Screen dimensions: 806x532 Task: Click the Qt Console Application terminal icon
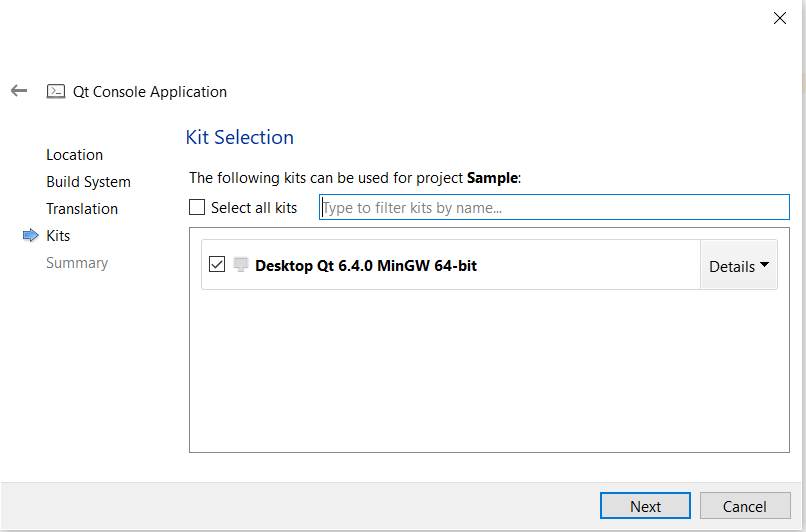(56, 92)
